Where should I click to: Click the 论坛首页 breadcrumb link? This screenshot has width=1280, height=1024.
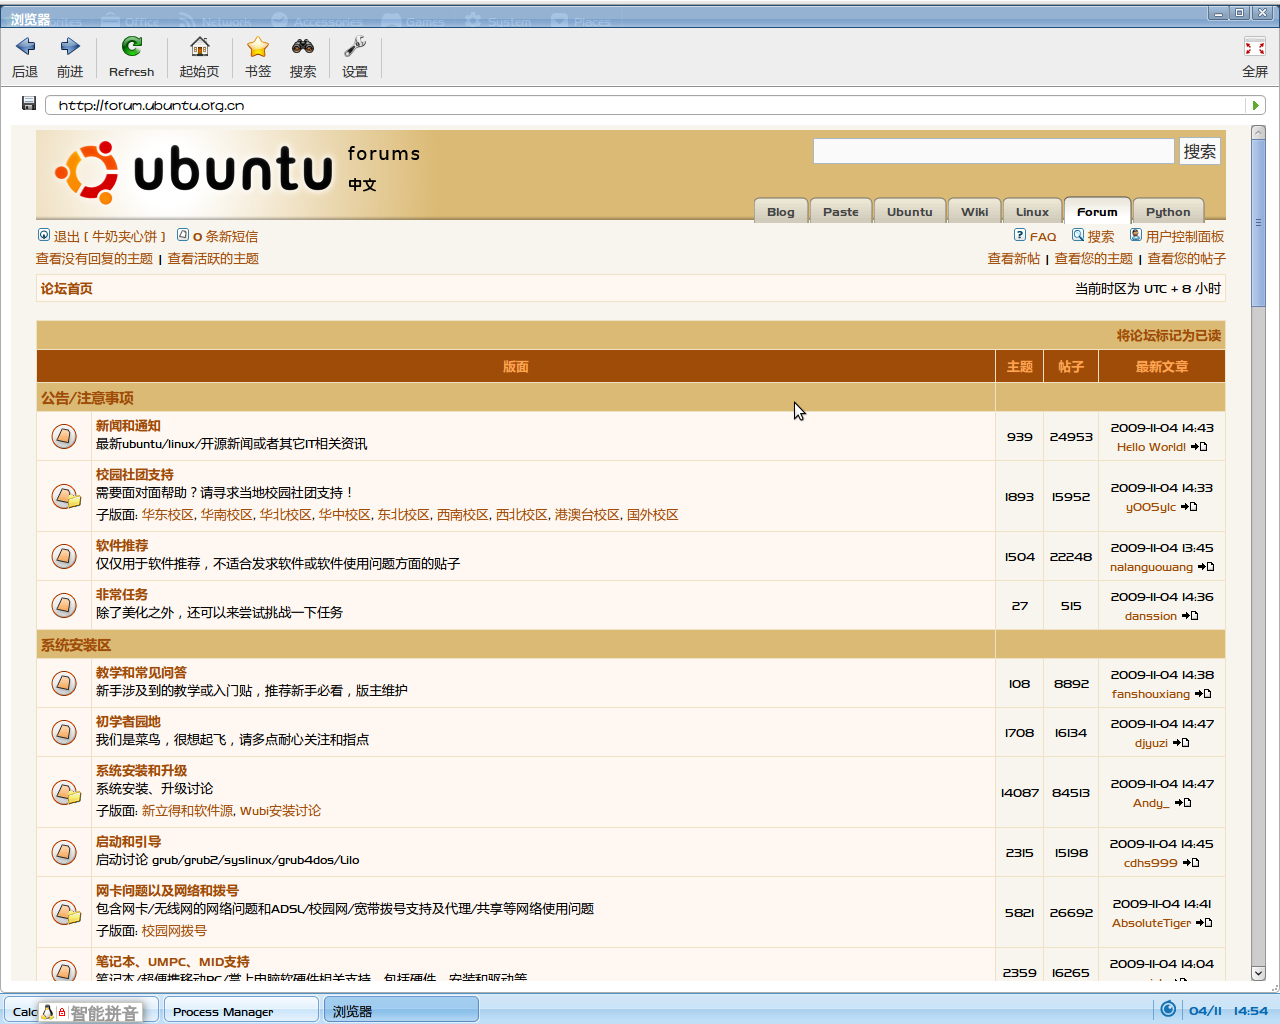tap(67, 289)
